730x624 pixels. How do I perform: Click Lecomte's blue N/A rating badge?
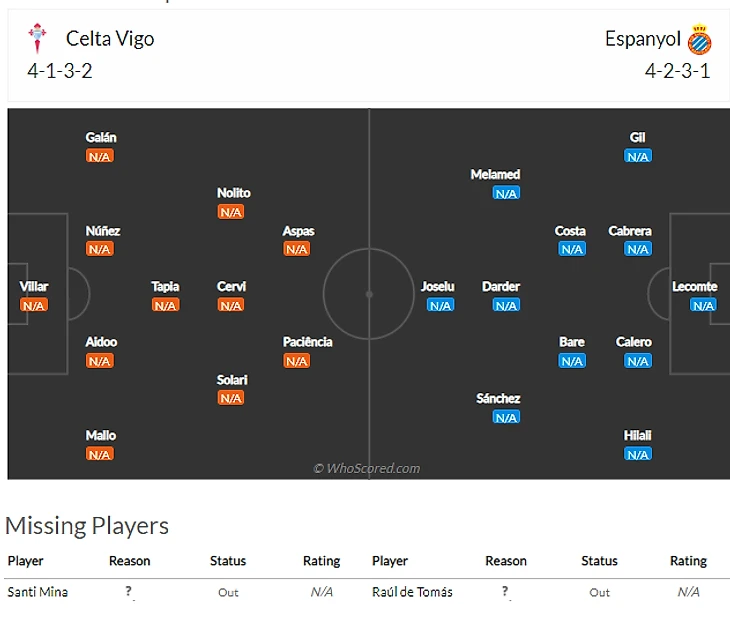coord(703,305)
